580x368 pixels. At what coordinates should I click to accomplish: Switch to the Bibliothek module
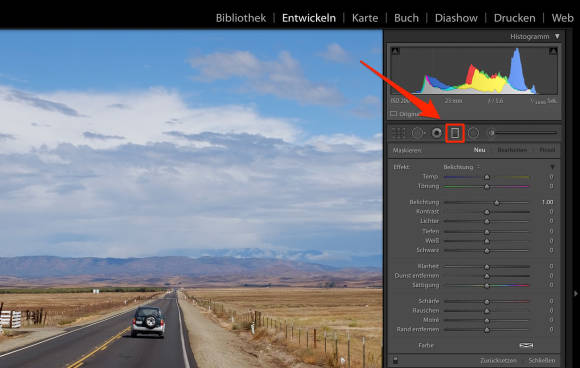point(241,18)
